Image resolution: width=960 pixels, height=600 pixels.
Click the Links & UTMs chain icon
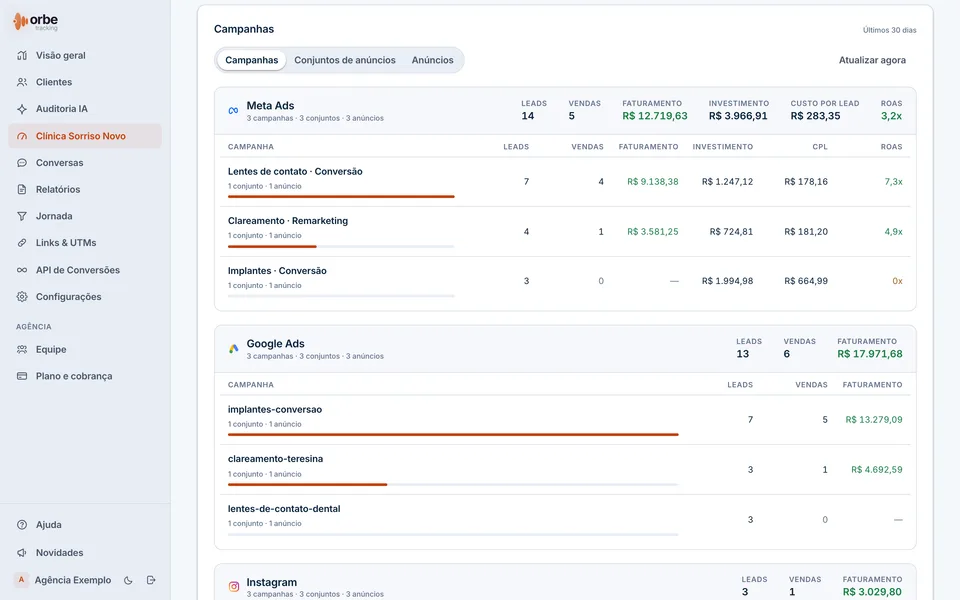tap(22, 243)
